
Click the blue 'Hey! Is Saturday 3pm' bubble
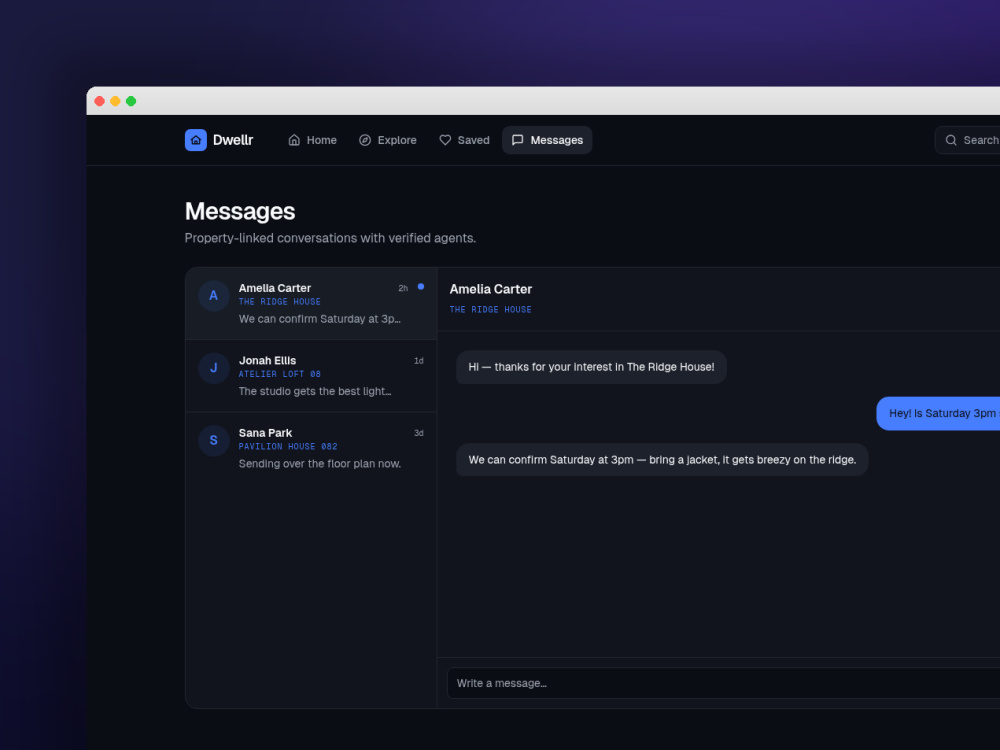[x=938, y=413]
